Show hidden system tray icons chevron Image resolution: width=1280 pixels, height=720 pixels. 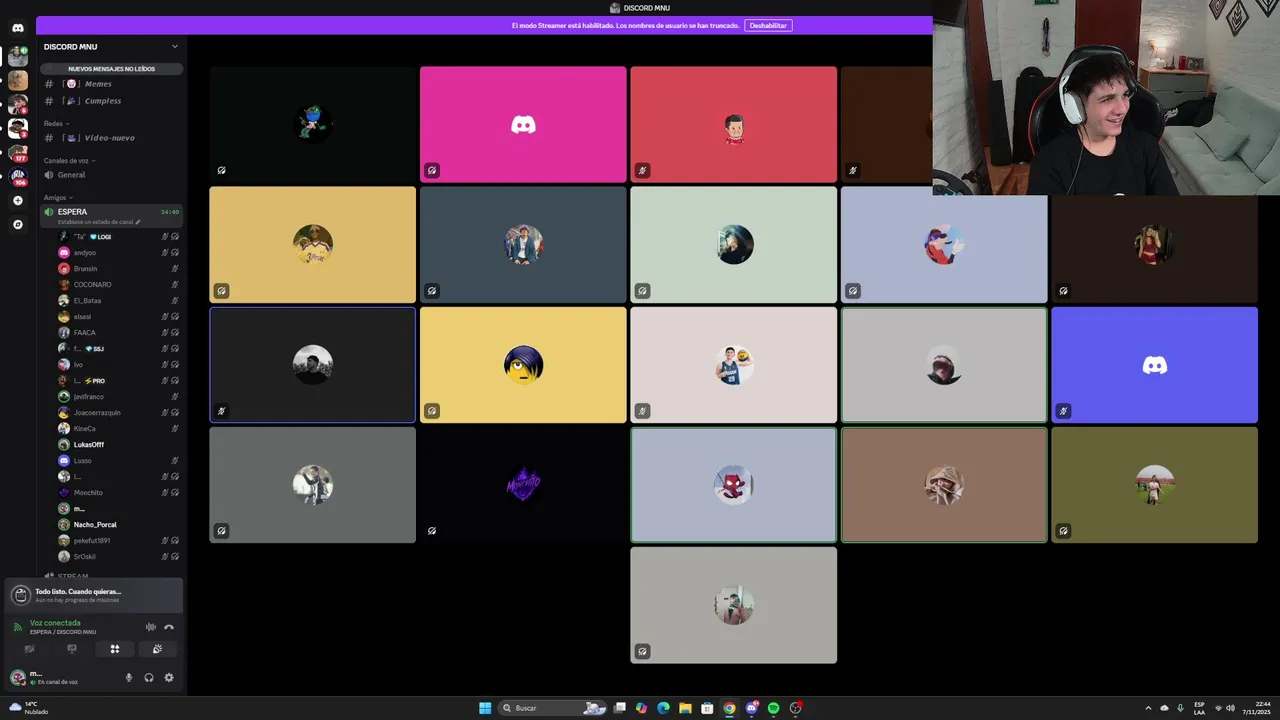[x=1148, y=708]
